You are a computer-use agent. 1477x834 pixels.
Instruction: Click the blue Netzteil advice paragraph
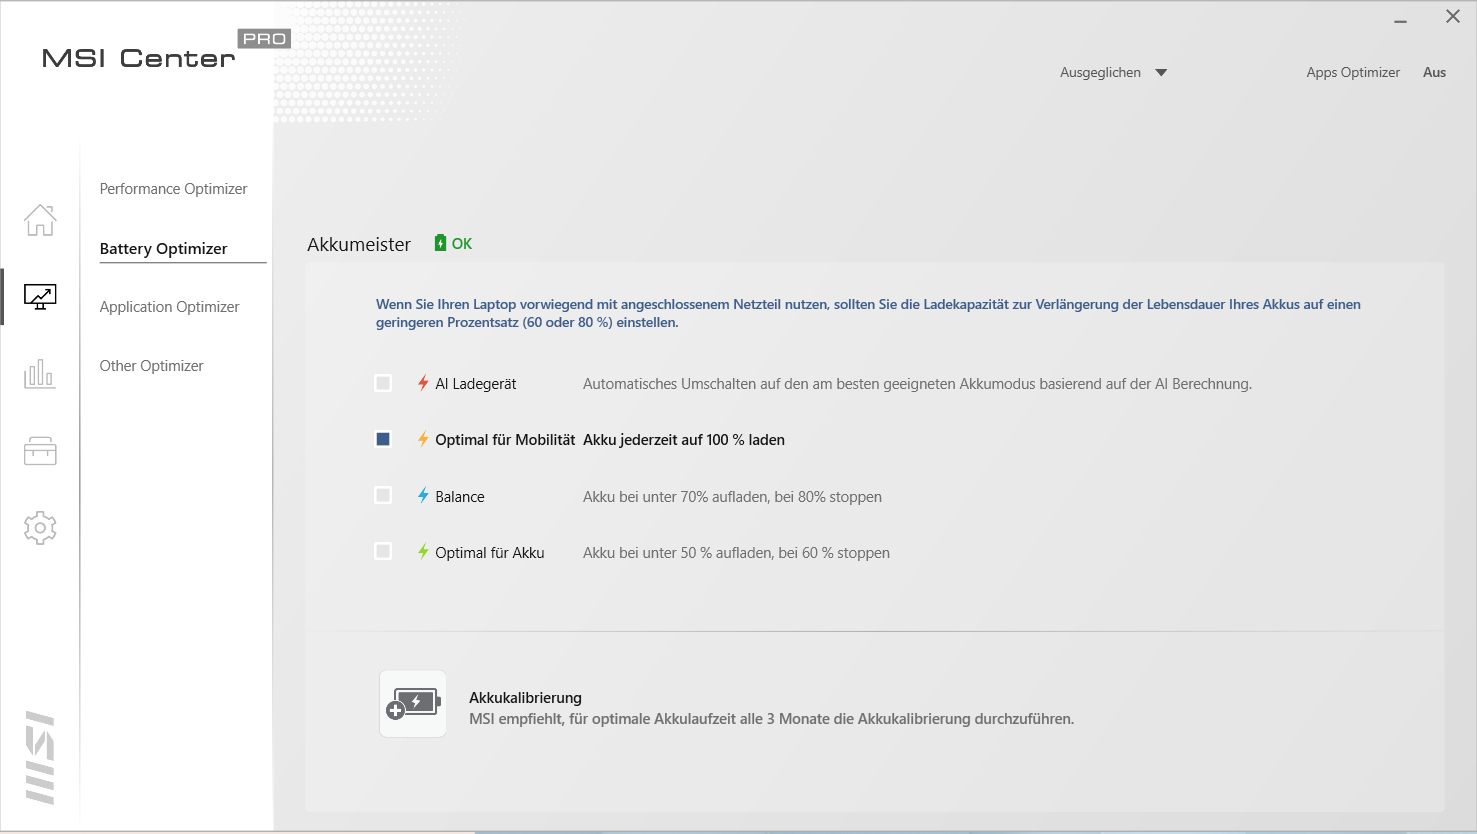pyautogui.click(x=868, y=313)
